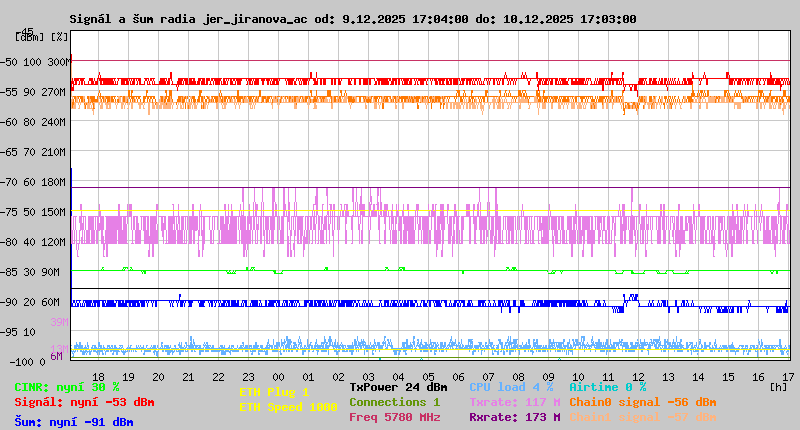Click hour '09' on the time axis
Screen dimensions: 800x430
[x=548, y=377]
